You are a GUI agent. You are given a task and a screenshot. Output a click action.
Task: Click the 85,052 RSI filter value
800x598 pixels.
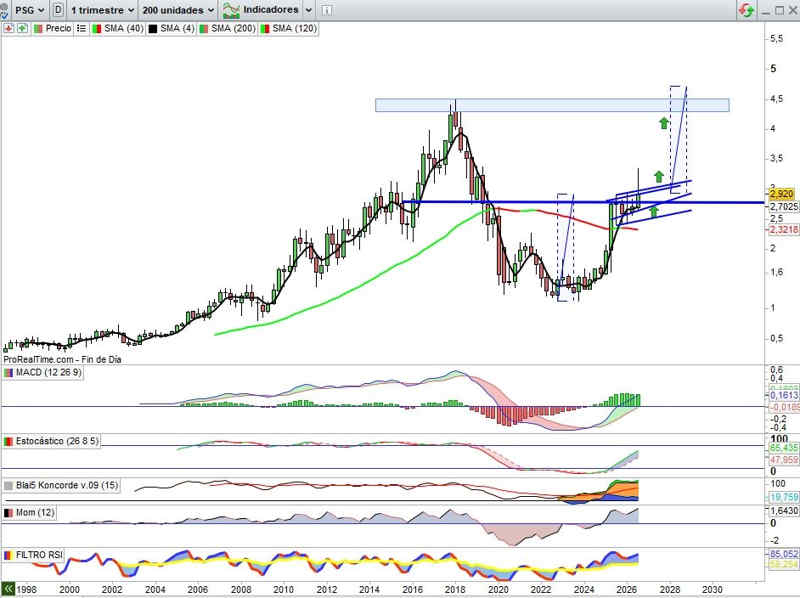pos(784,554)
